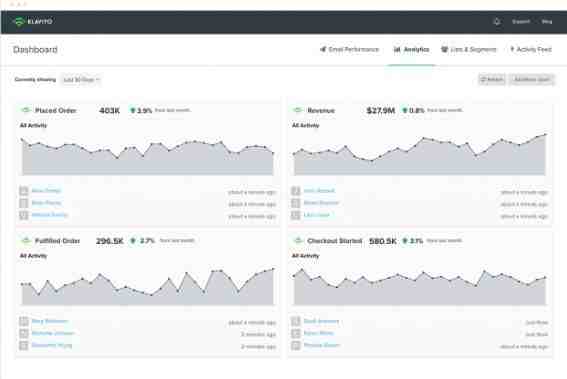Open the Activity Feed tab
567x379 pixels.
[531, 49]
